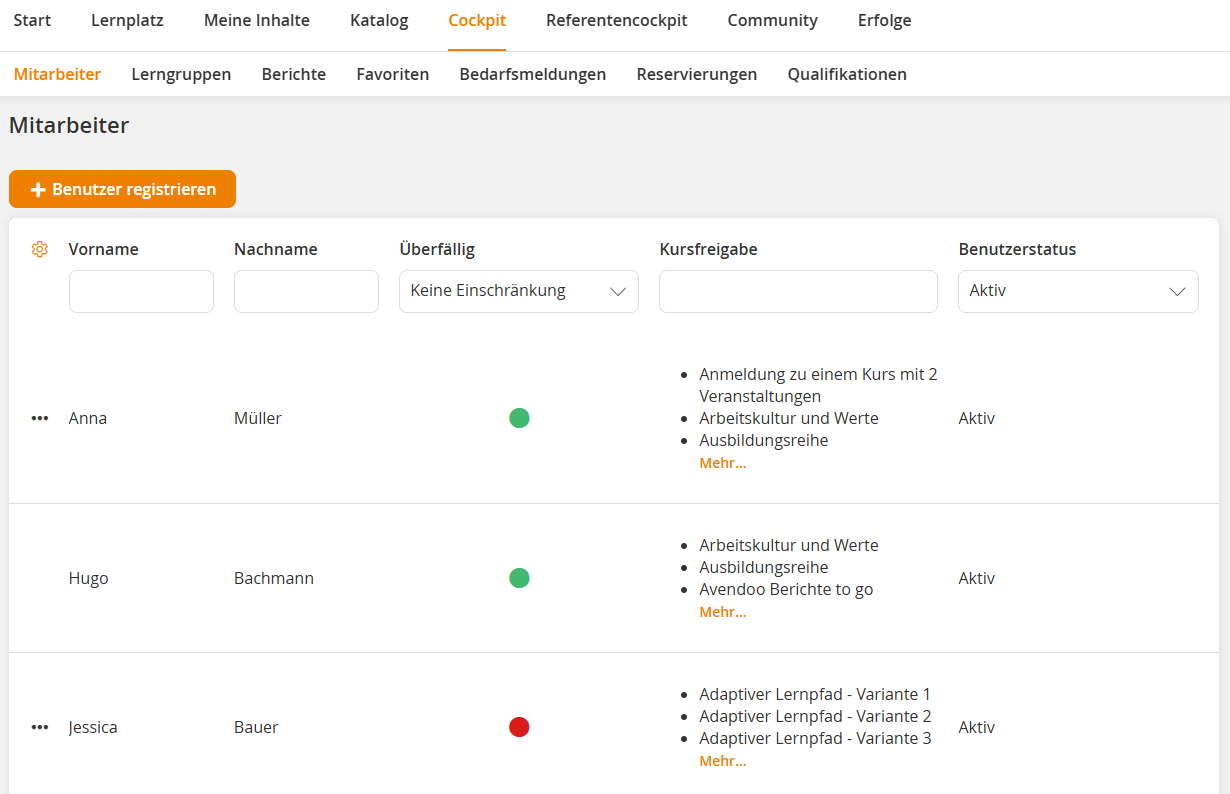Open the Lerngruppen sub-tab
1230x794 pixels.
tap(181, 74)
